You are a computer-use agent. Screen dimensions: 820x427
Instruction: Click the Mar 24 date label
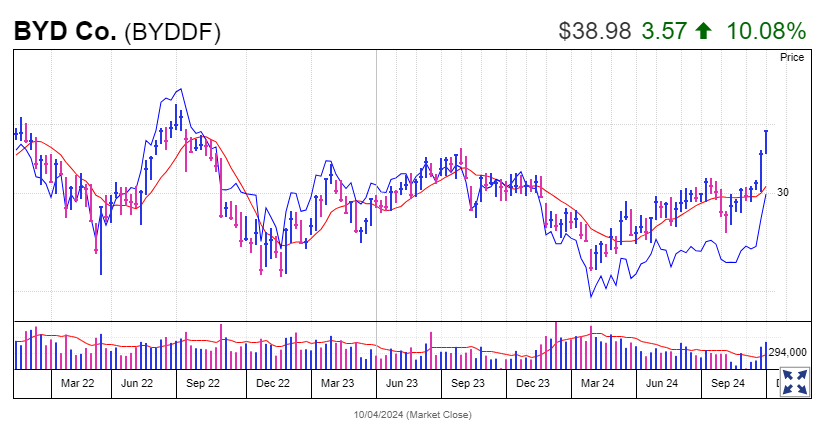point(598,383)
